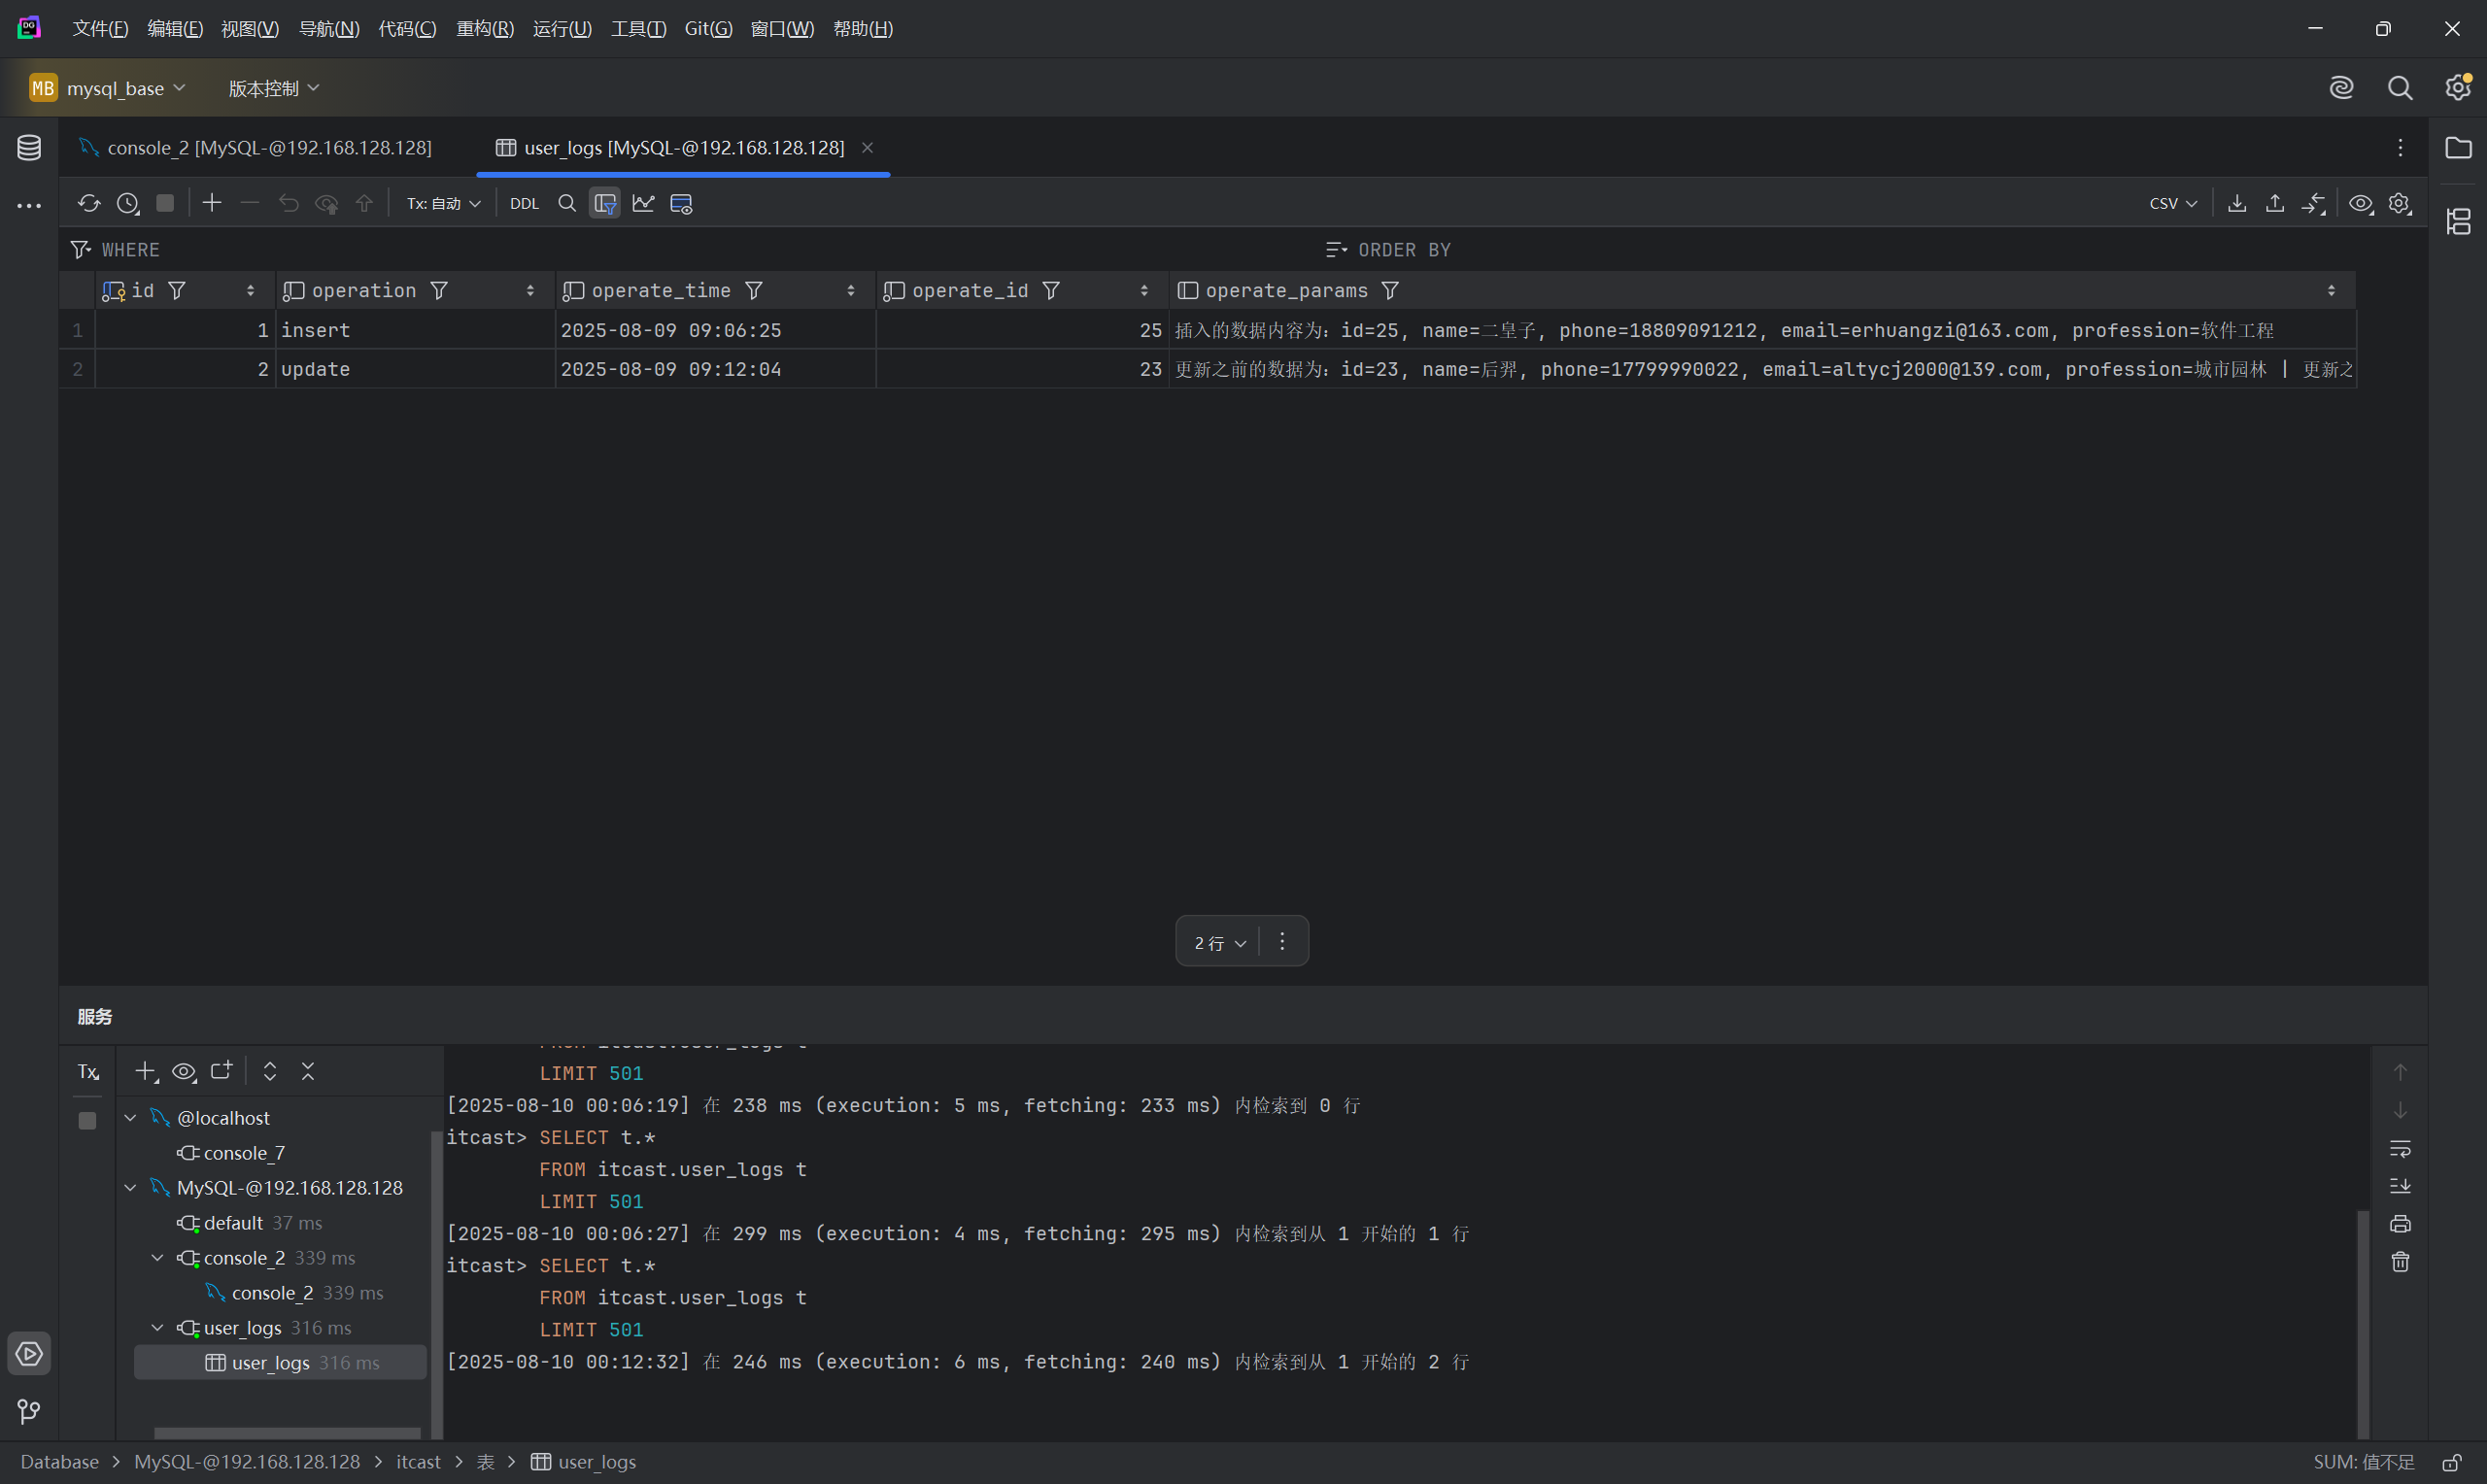Image resolution: width=2487 pixels, height=1484 pixels.
Task: Click the export data download icon
Action: tap(2237, 204)
